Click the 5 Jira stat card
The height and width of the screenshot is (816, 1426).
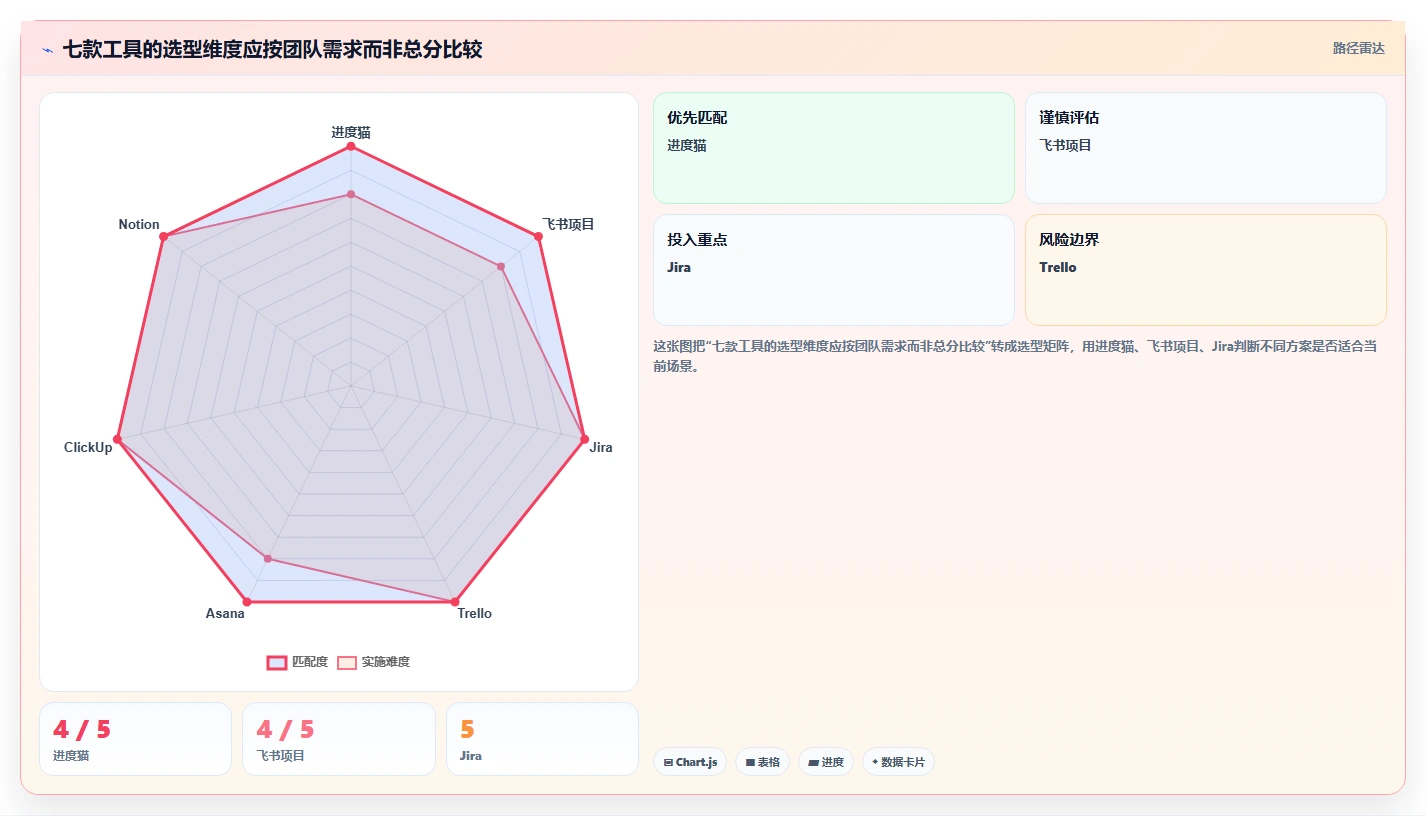point(542,739)
